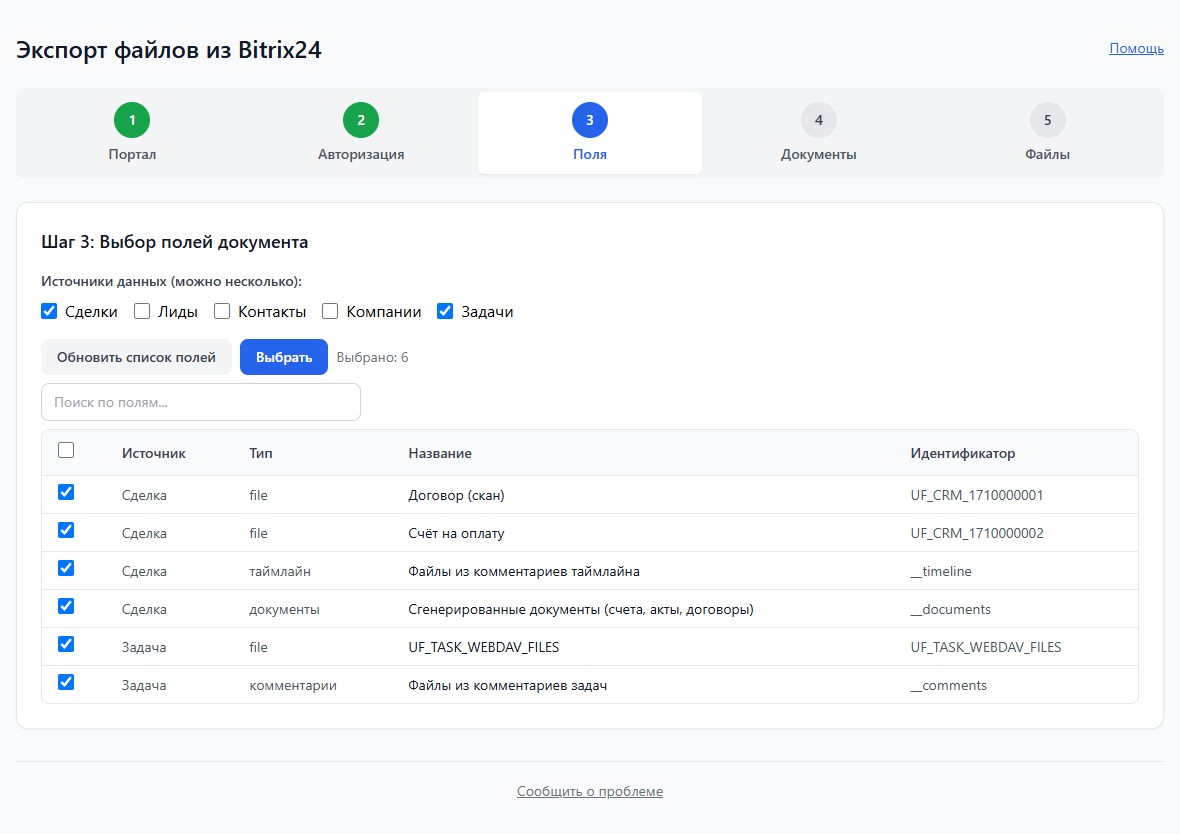This screenshot has height=834, width=1180.
Task: Go to step 2 Авторизация
Action: (360, 133)
